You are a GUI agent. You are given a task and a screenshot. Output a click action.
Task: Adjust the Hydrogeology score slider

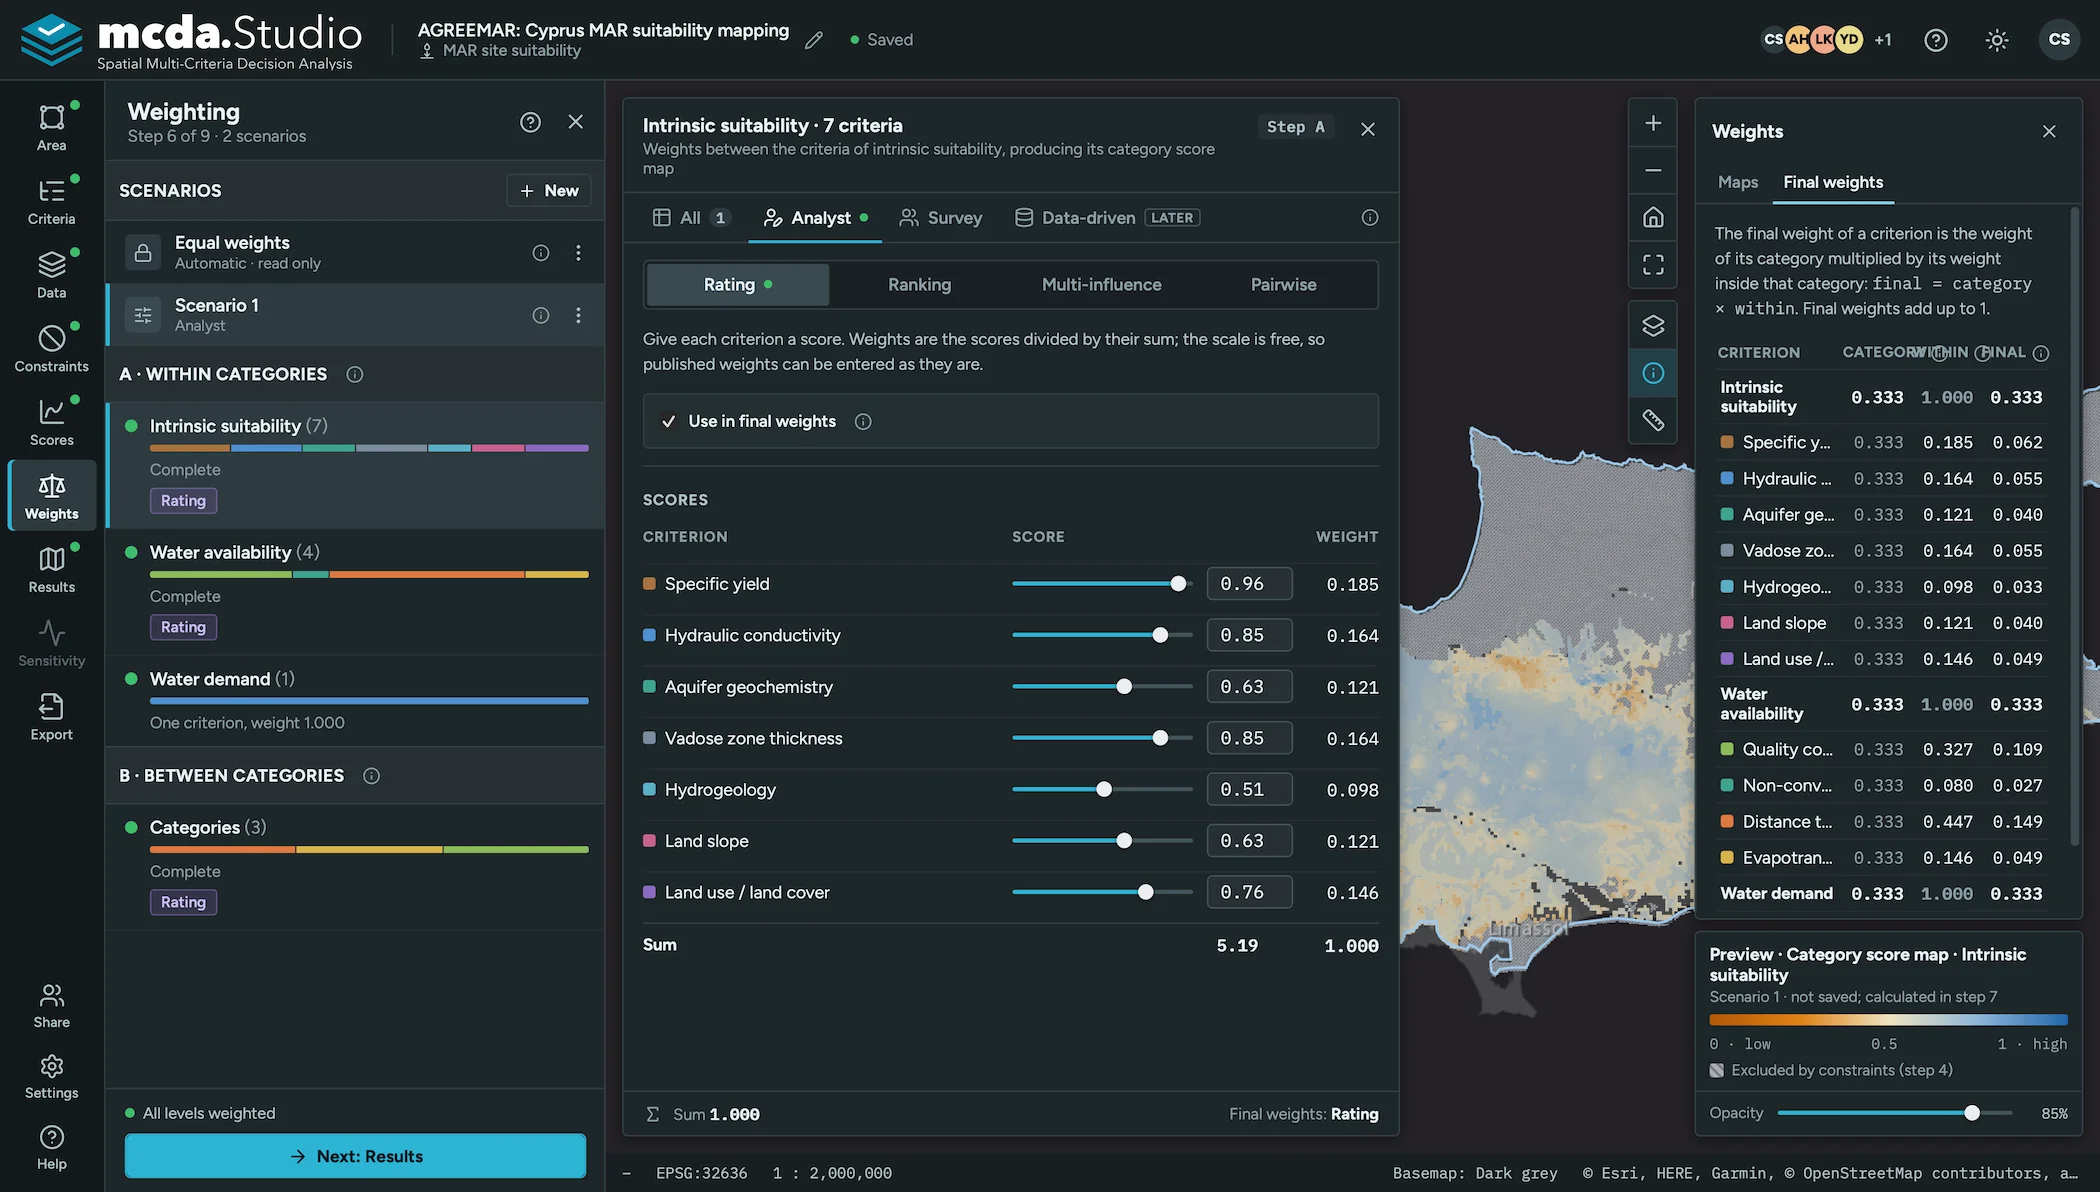coord(1102,790)
